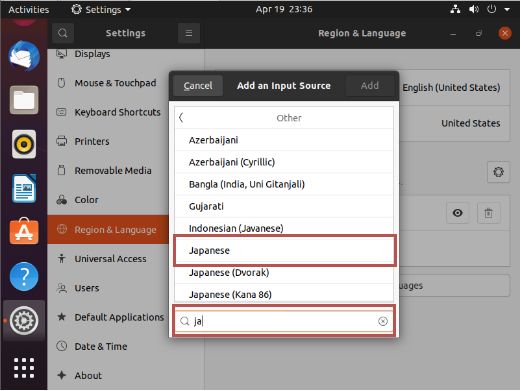Launch Thunderbird from the dock
Image resolution: width=521 pixels, height=391 pixels.
tap(24, 56)
